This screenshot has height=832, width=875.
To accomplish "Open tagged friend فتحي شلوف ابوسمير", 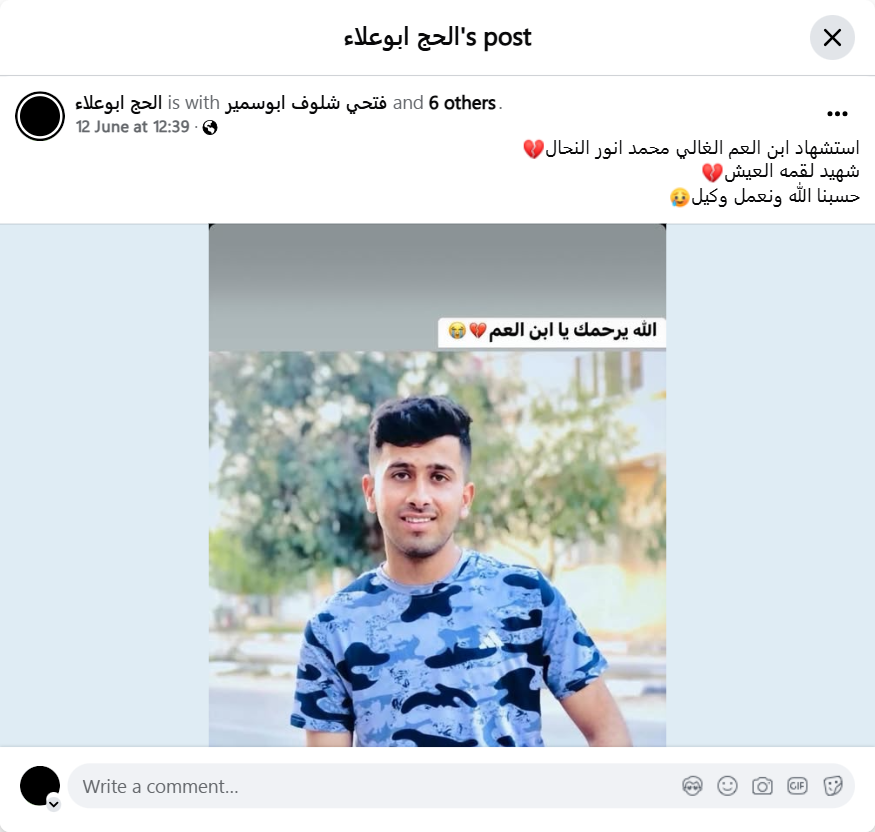I will coord(306,103).
